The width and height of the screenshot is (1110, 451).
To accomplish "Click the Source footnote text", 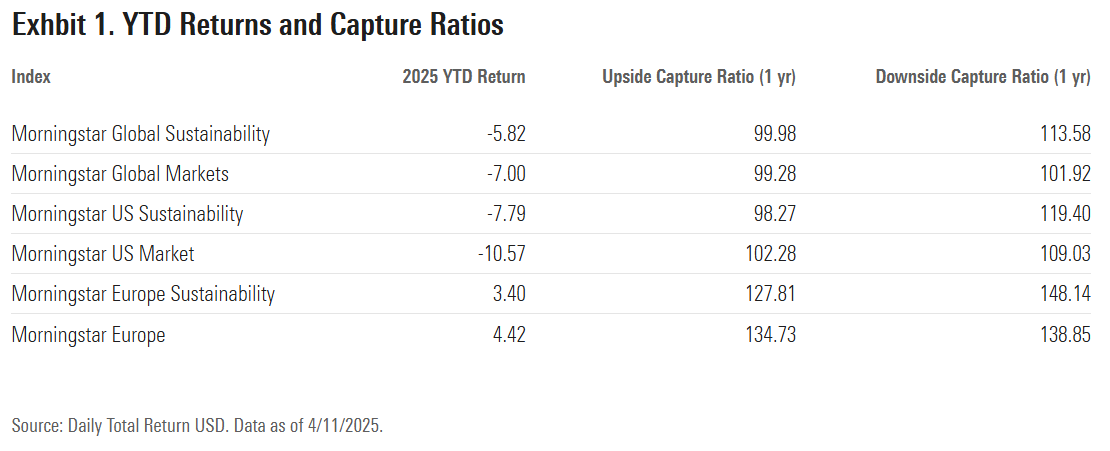I will coord(197,425).
